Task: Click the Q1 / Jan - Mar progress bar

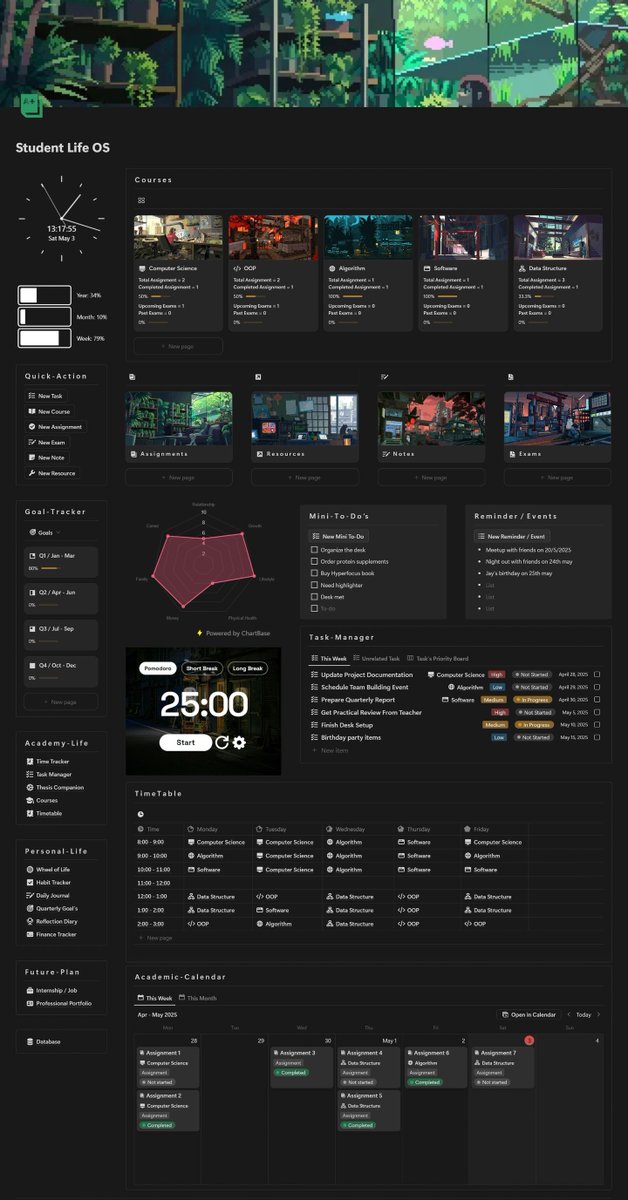Action: click(x=50, y=568)
